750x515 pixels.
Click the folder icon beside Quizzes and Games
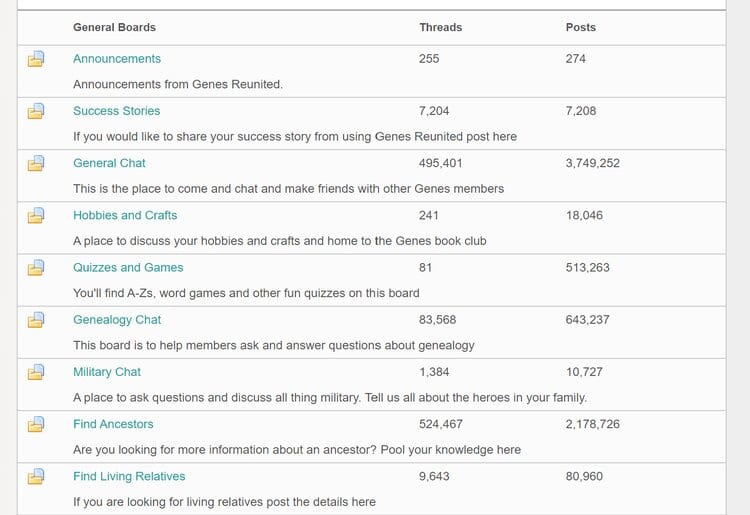36,267
